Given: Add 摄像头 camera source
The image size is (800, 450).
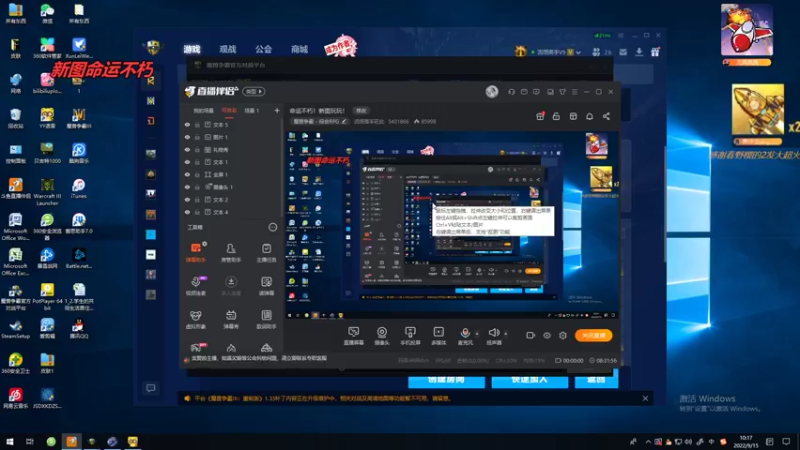Looking at the screenshot, I should (x=382, y=336).
